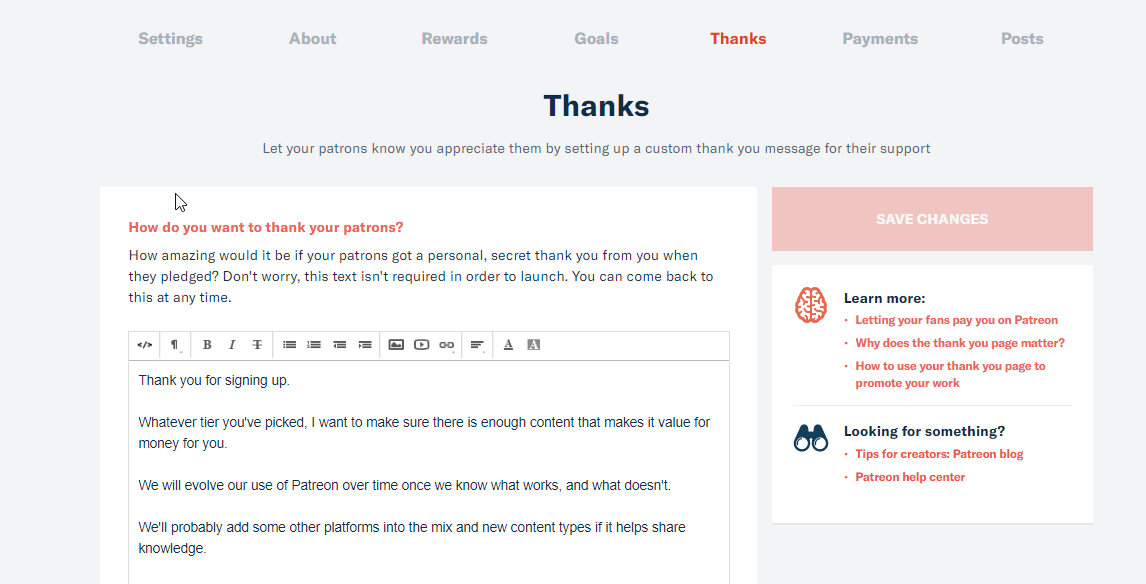Choose the text color tool
Image resolution: width=1146 pixels, height=584 pixels.
tap(508, 345)
